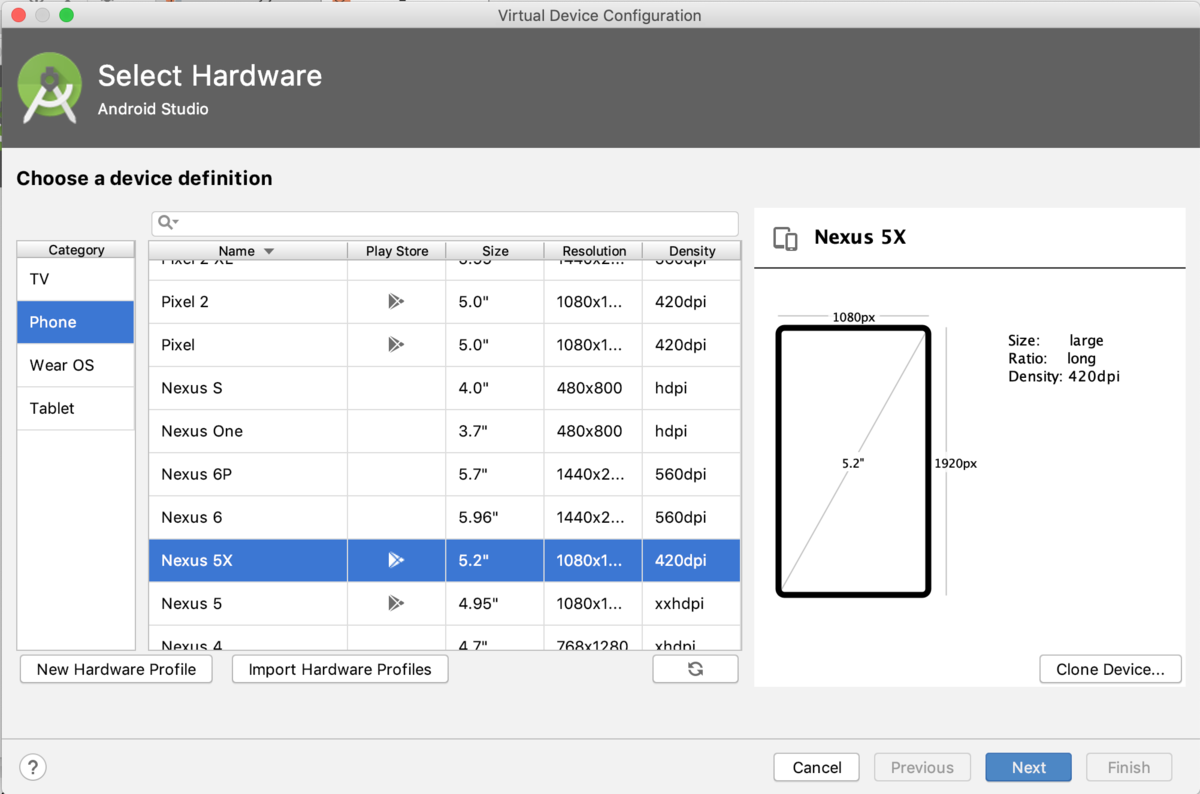Select the Nexus 5X device name

196,560
